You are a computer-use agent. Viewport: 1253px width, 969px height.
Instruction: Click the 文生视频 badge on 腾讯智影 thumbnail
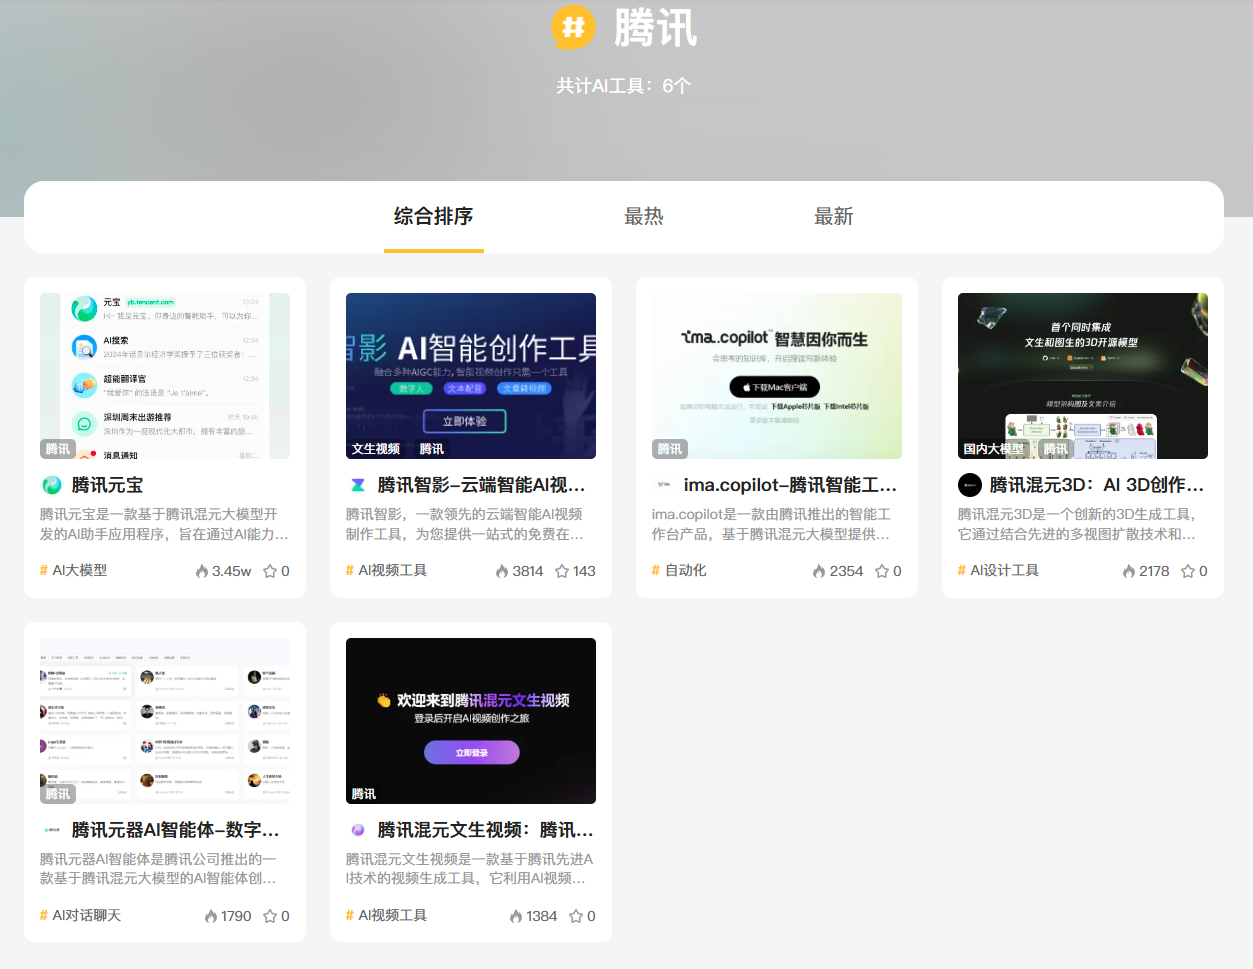tap(376, 449)
